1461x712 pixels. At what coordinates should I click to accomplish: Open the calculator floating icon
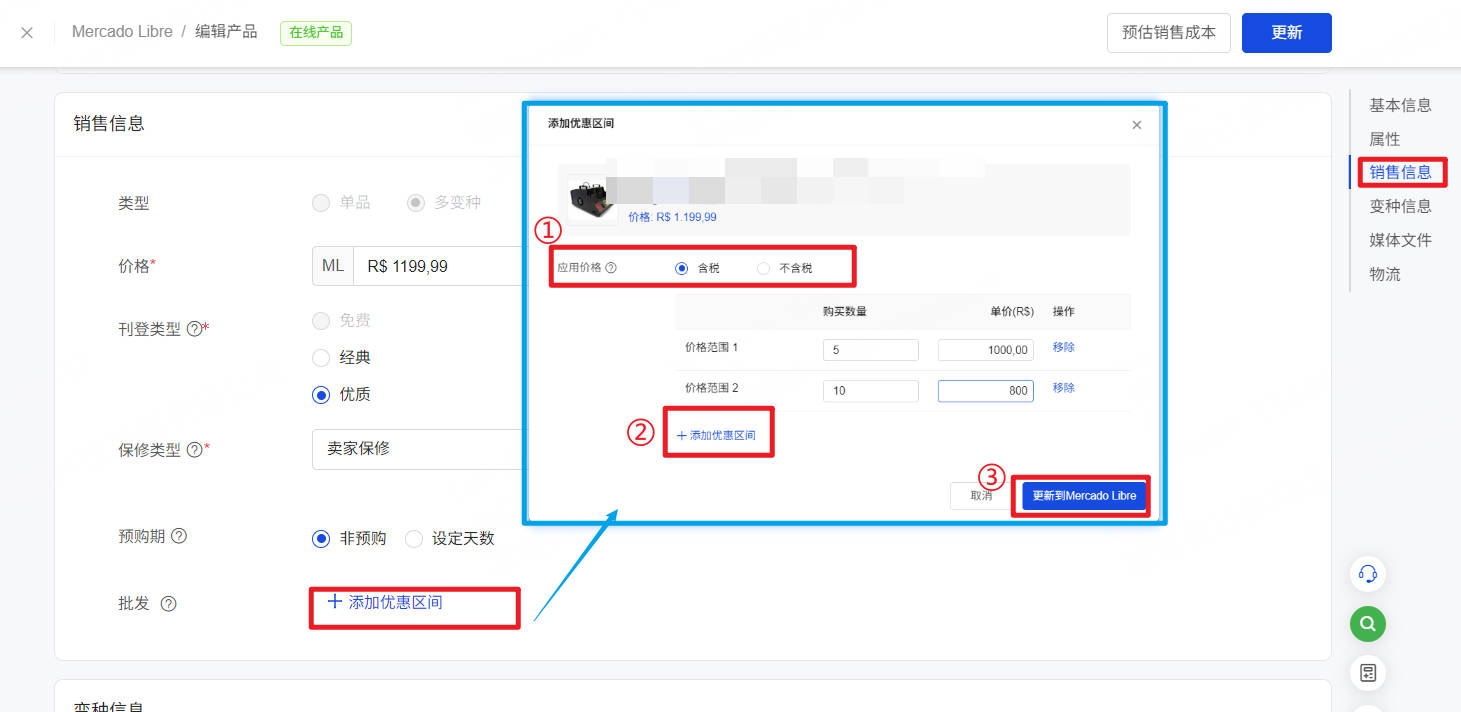(x=1368, y=673)
